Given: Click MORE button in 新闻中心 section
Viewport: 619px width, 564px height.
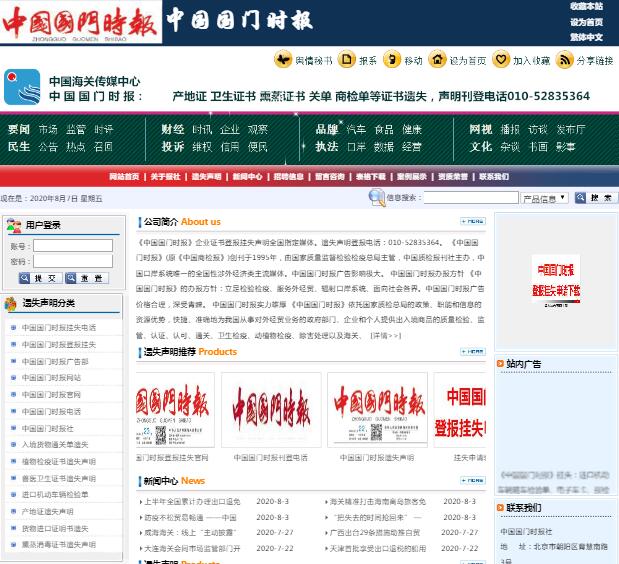Looking at the screenshot, I should tap(473, 480).
